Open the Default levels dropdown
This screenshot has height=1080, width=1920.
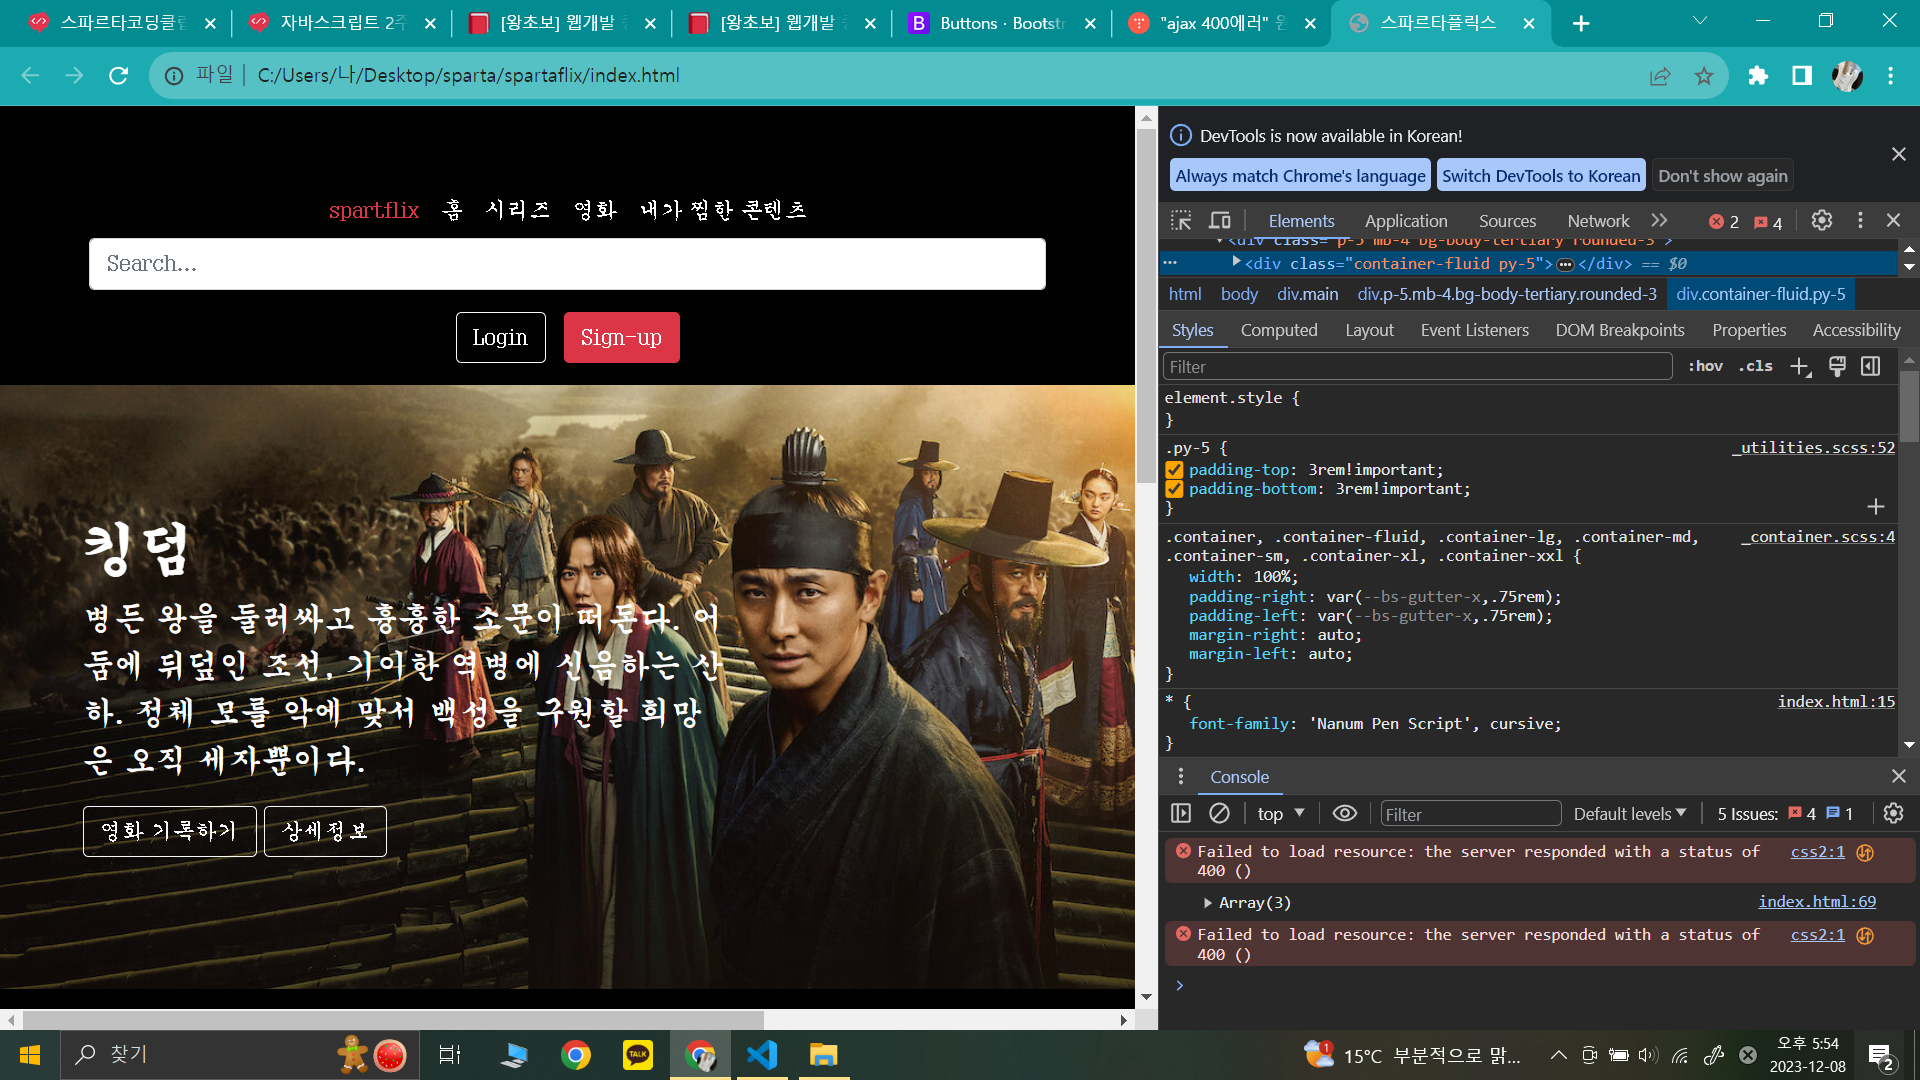coord(1630,814)
